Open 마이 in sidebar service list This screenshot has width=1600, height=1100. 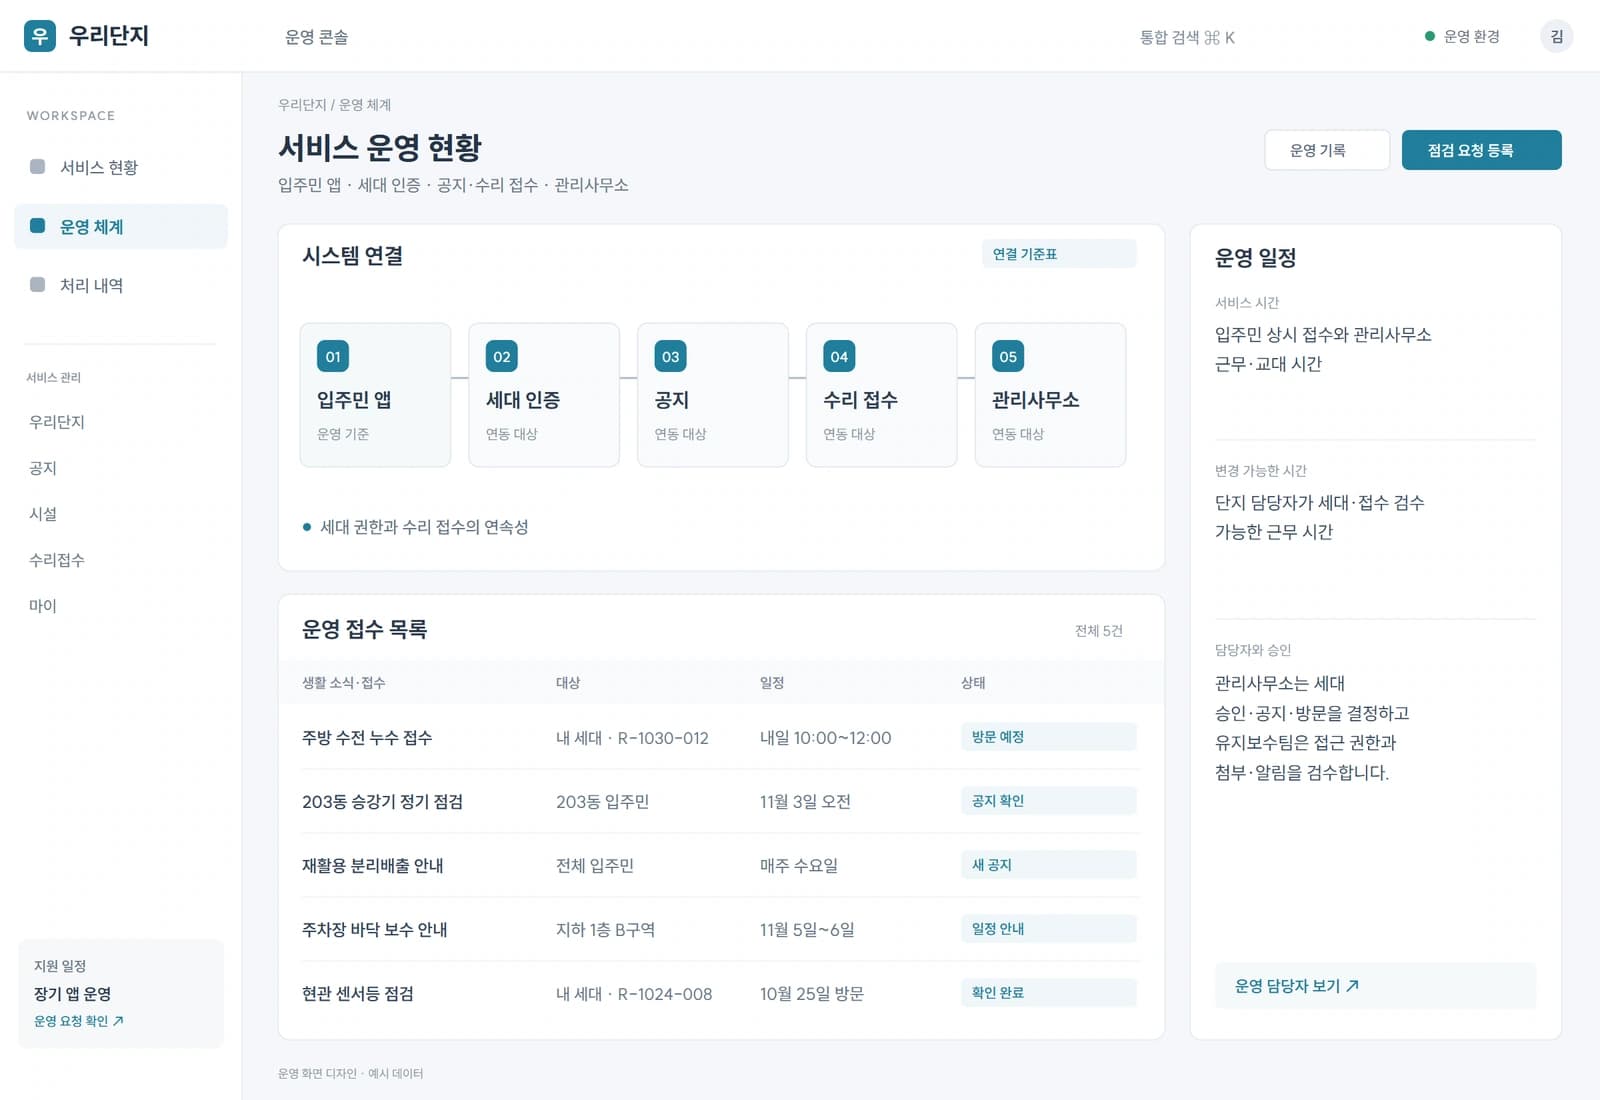[43, 606]
